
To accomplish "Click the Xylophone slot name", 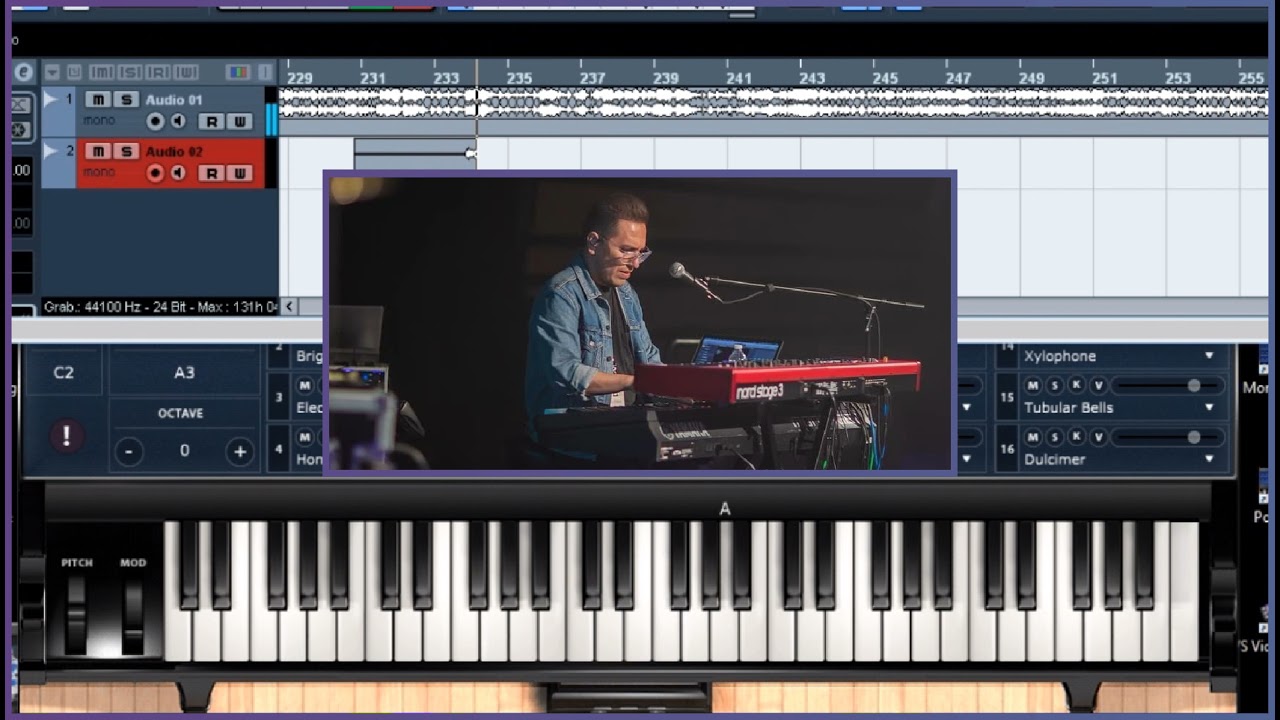I will (x=1060, y=356).
